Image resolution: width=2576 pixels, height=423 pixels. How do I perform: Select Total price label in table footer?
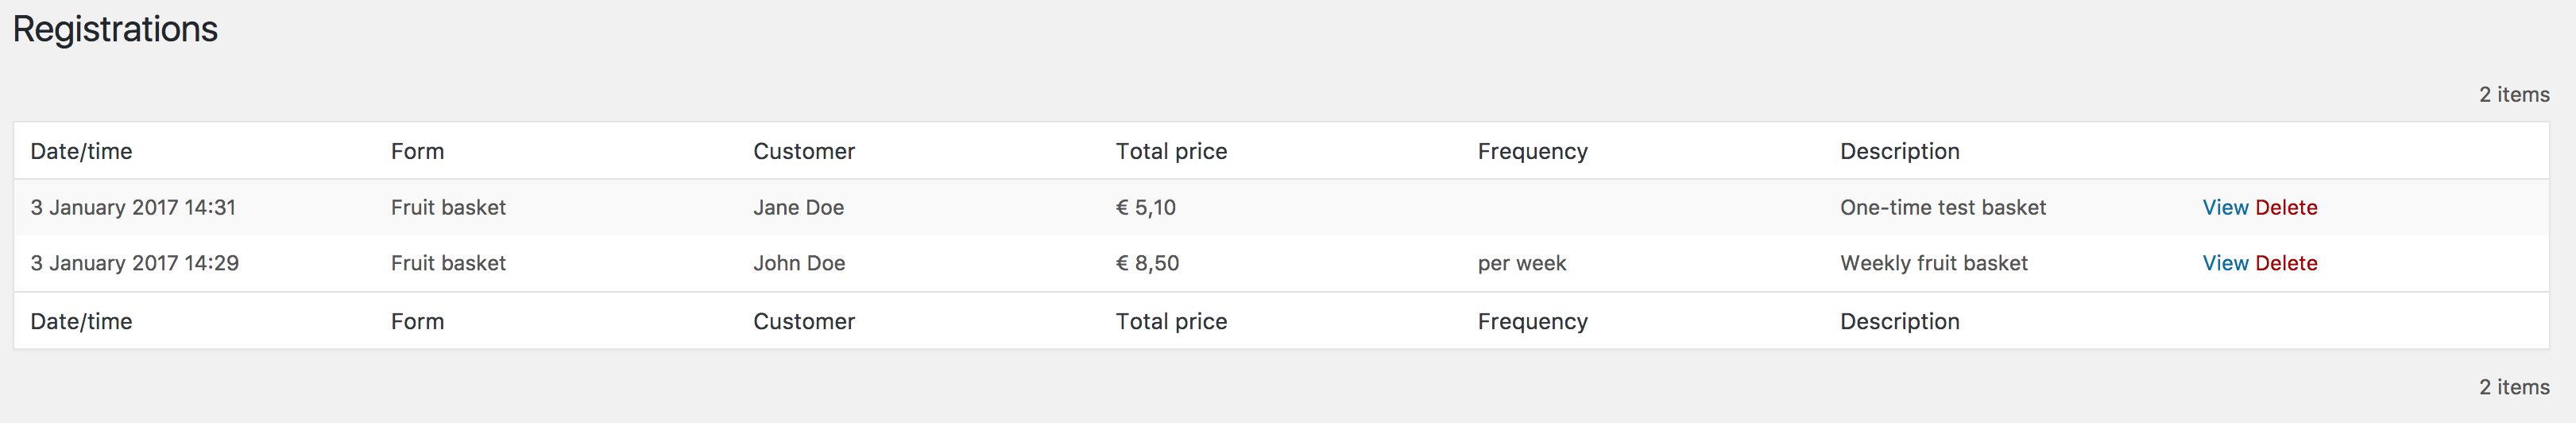tap(1171, 321)
